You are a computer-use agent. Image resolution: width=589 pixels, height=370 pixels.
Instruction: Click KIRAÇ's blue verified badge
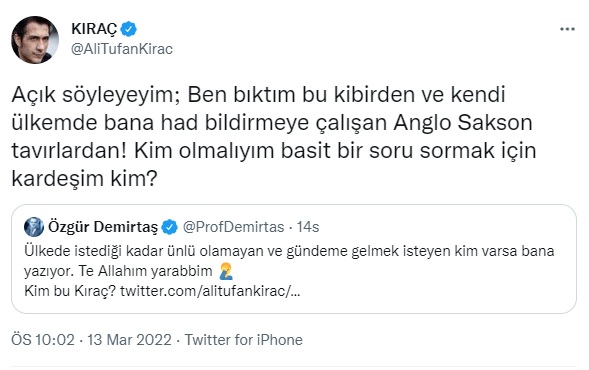(x=128, y=29)
